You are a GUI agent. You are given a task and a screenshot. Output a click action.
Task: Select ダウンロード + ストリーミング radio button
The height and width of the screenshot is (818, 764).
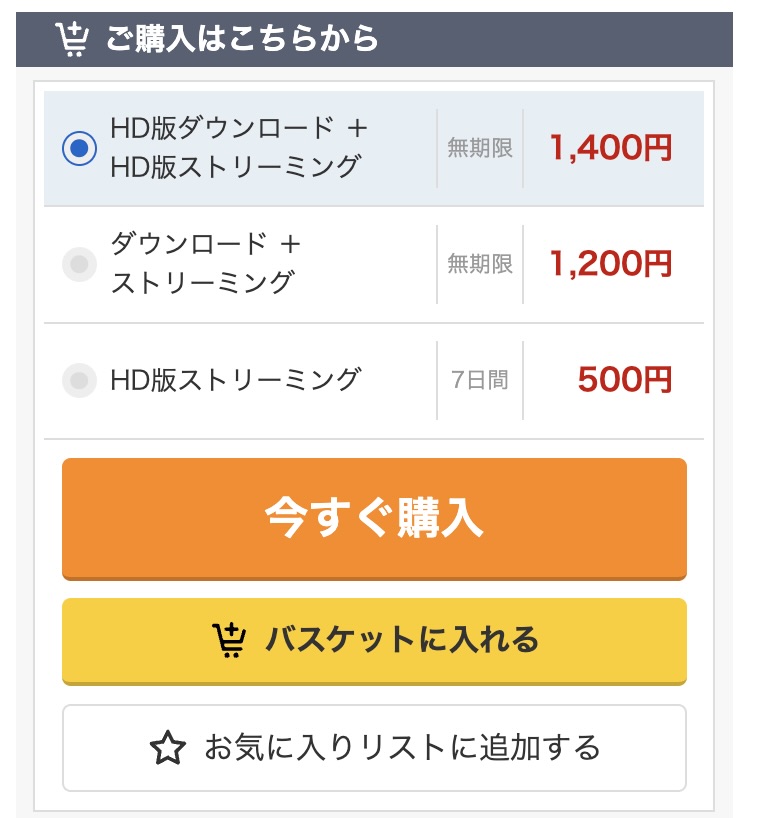pos(79,264)
